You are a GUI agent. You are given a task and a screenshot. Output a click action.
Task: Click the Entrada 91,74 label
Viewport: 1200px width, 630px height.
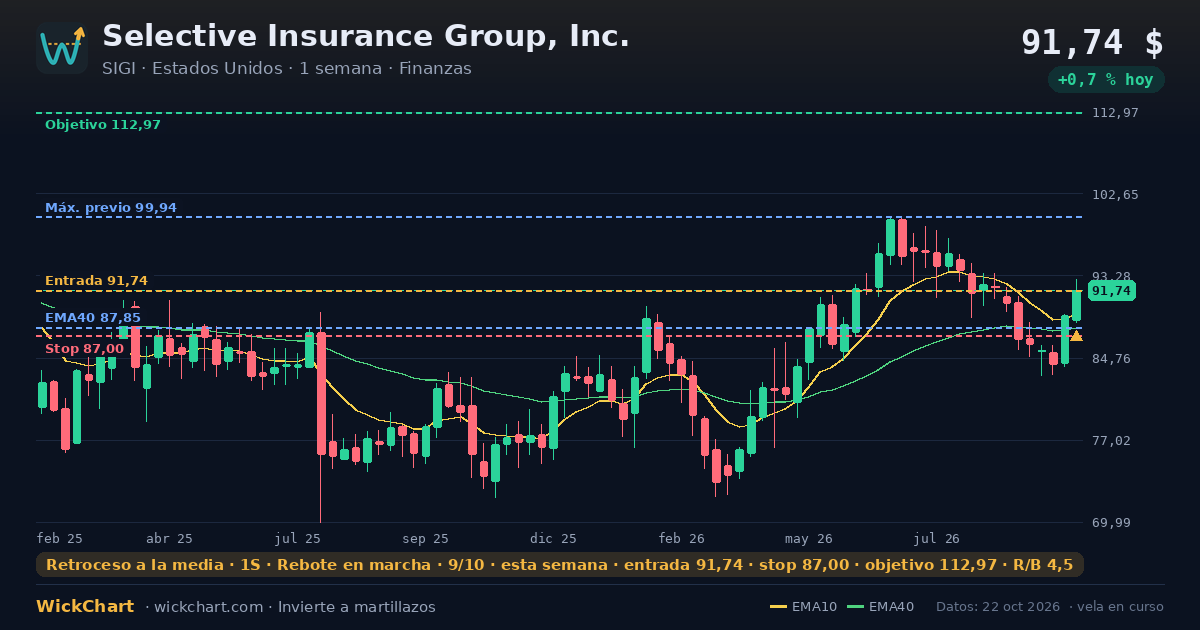click(x=96, y=281)
